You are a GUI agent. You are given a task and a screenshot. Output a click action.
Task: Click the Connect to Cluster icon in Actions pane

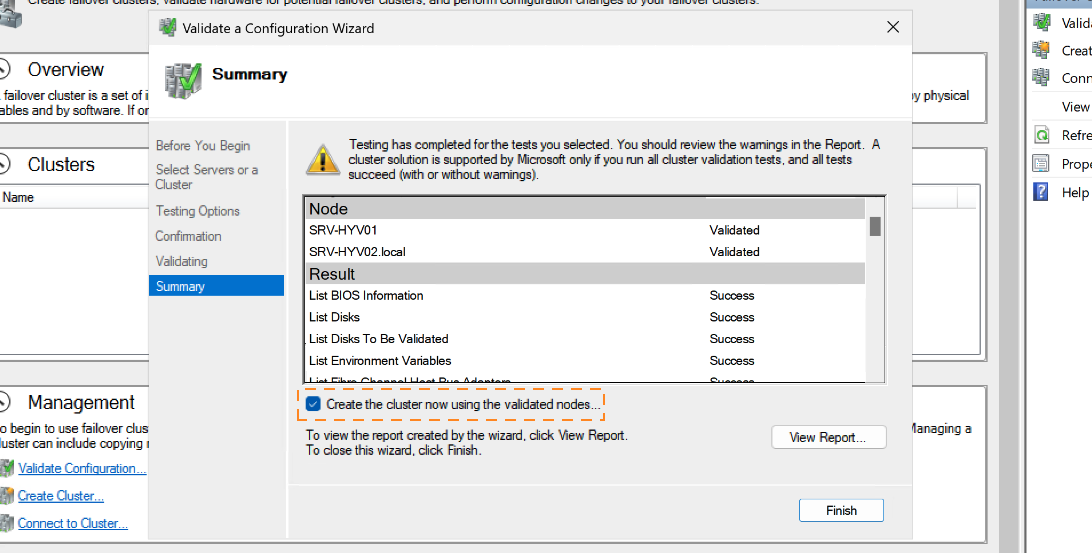[x=1042, y=78]
